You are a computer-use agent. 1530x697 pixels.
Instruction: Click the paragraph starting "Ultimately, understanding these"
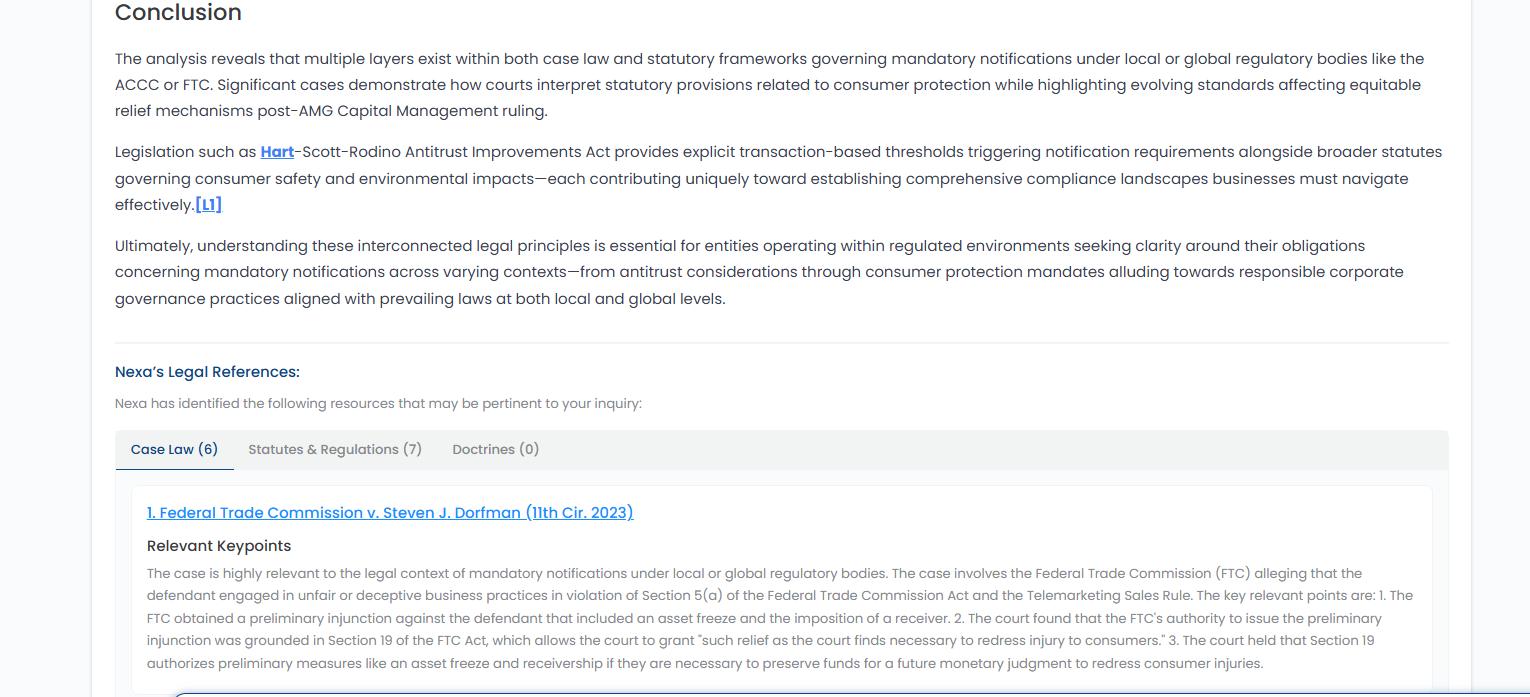(x=759, y=272)
